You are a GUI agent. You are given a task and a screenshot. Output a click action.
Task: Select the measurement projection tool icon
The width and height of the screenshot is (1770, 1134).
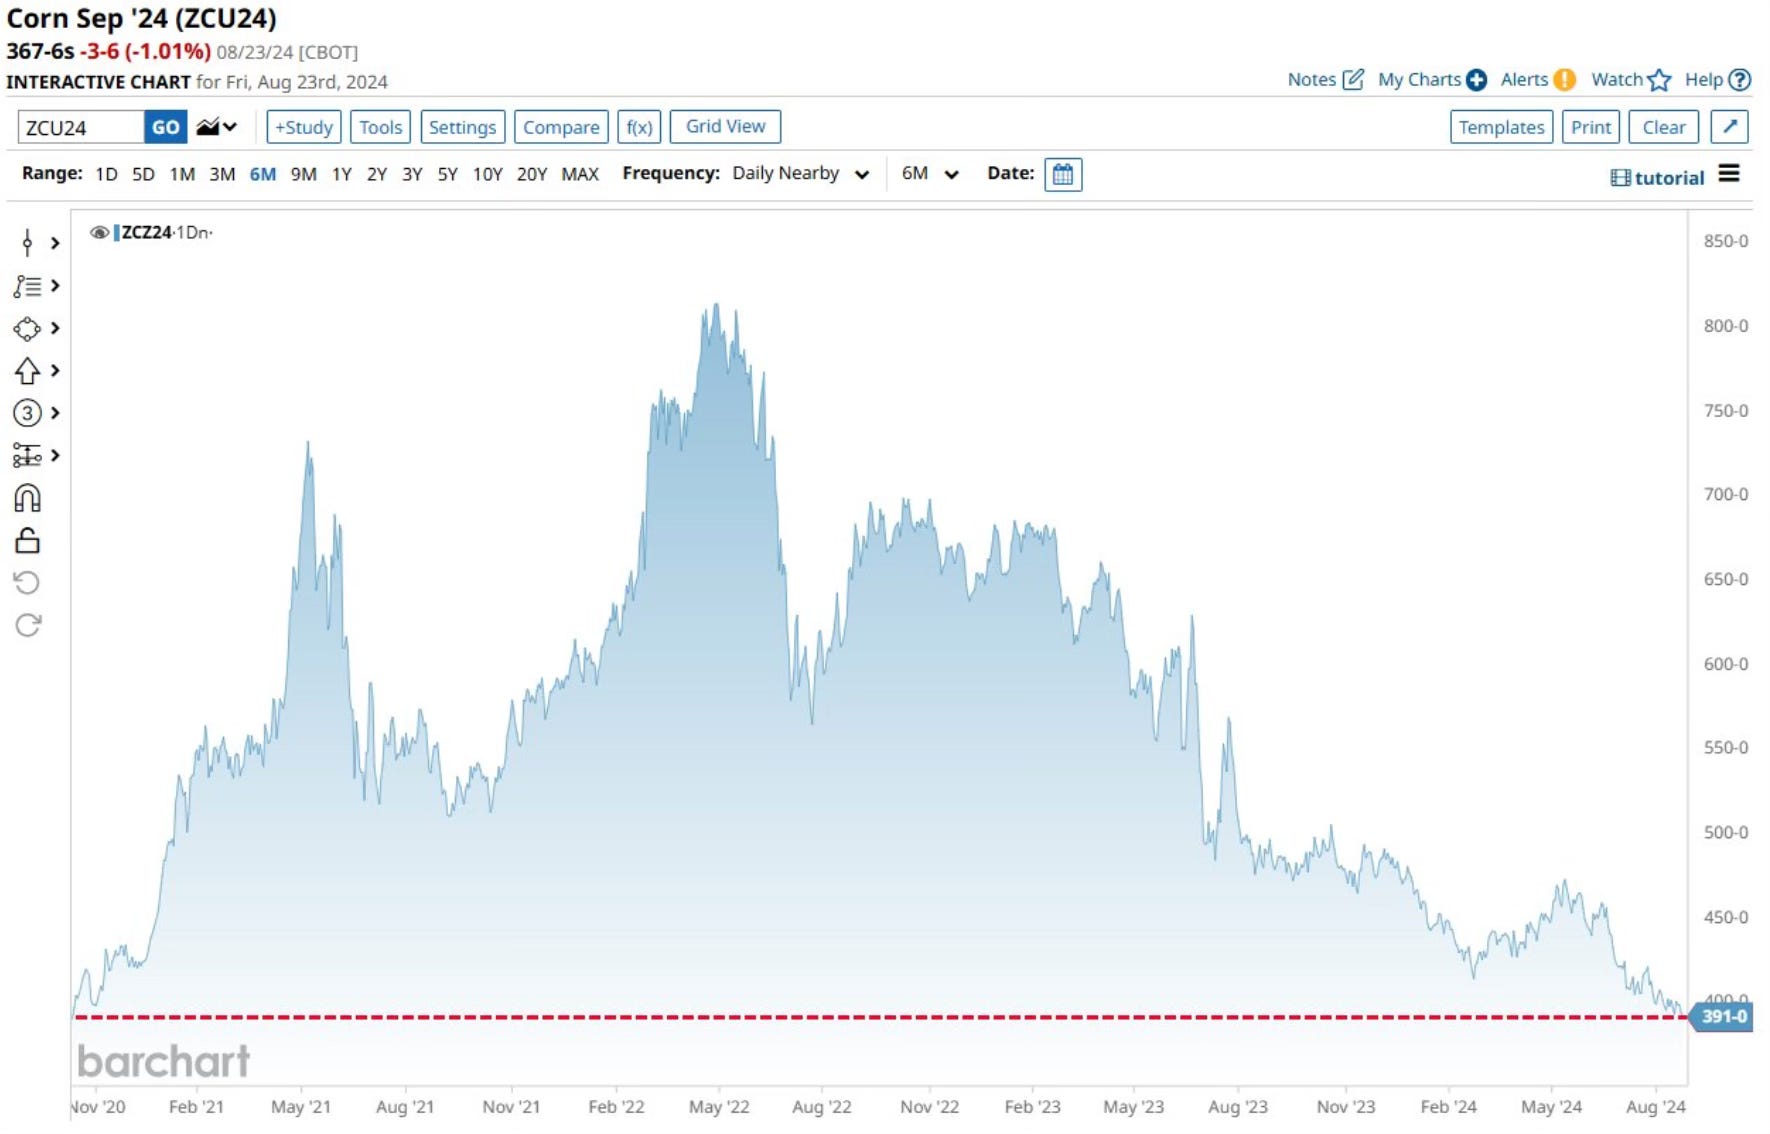pos(27,456)
